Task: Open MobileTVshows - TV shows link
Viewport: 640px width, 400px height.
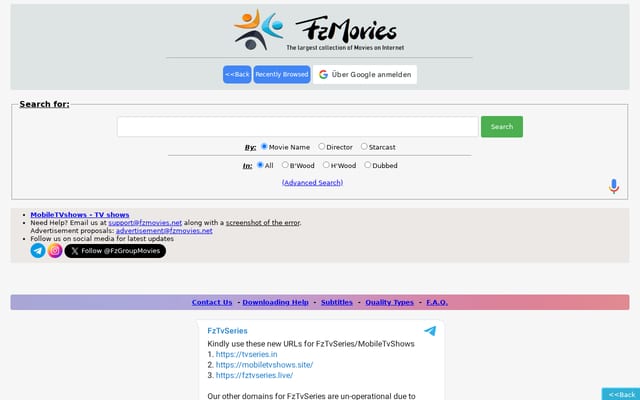Action: pyautogui.click(x=80, y=215)
